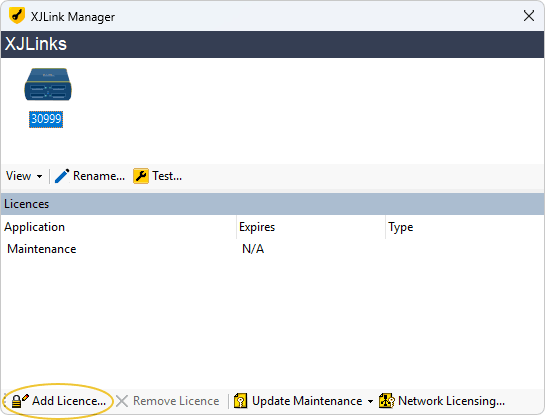The image size is (545, 420).
Task: Open Network Licensing... dialog text
Action: point(451,401)
